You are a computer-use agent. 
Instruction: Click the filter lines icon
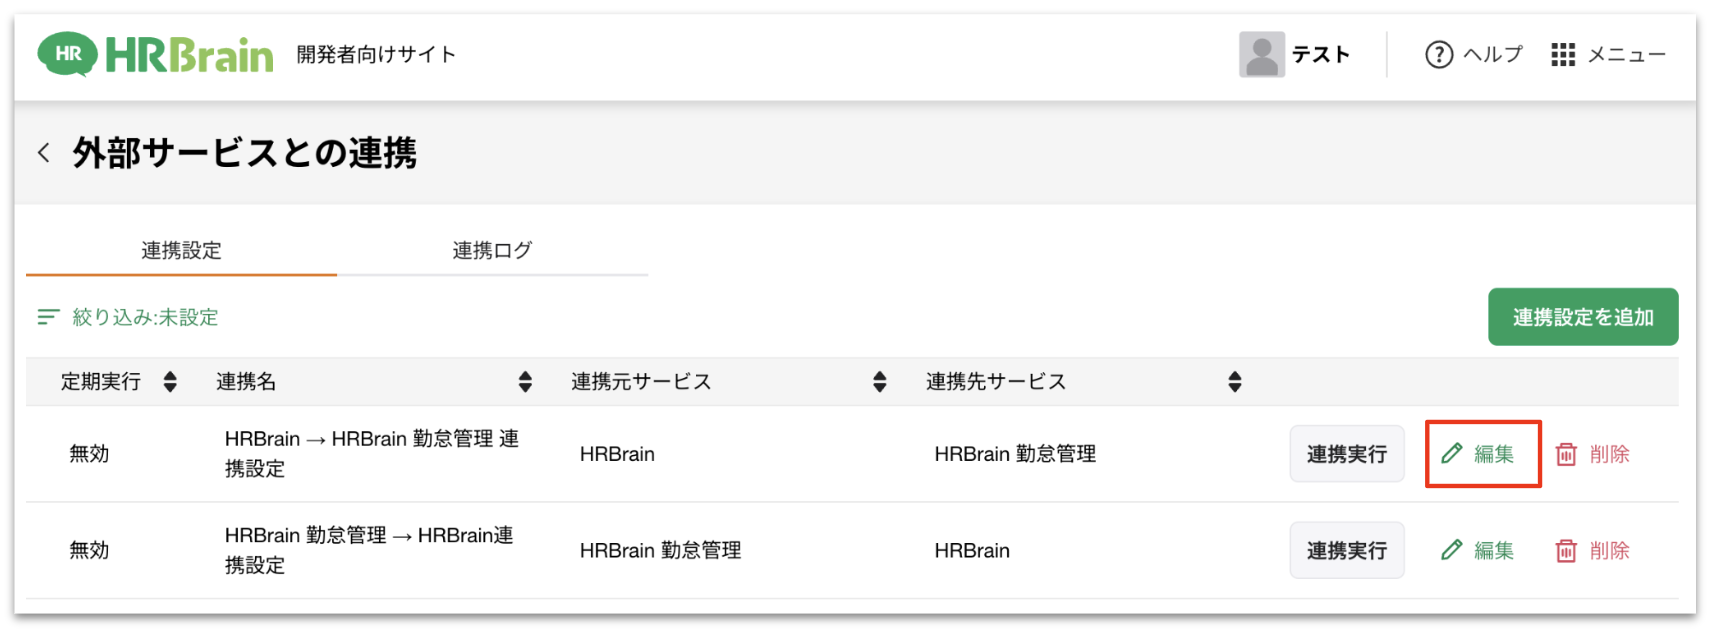pos(48,317)
